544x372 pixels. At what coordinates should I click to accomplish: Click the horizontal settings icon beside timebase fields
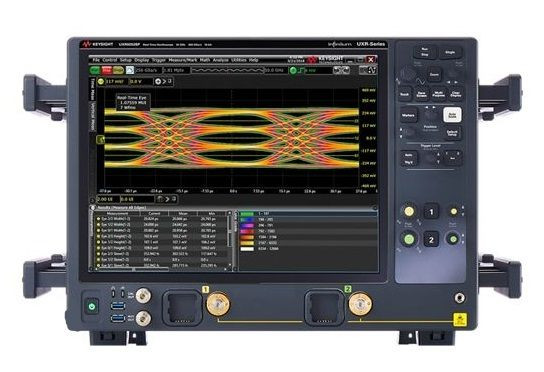[159, 199]
